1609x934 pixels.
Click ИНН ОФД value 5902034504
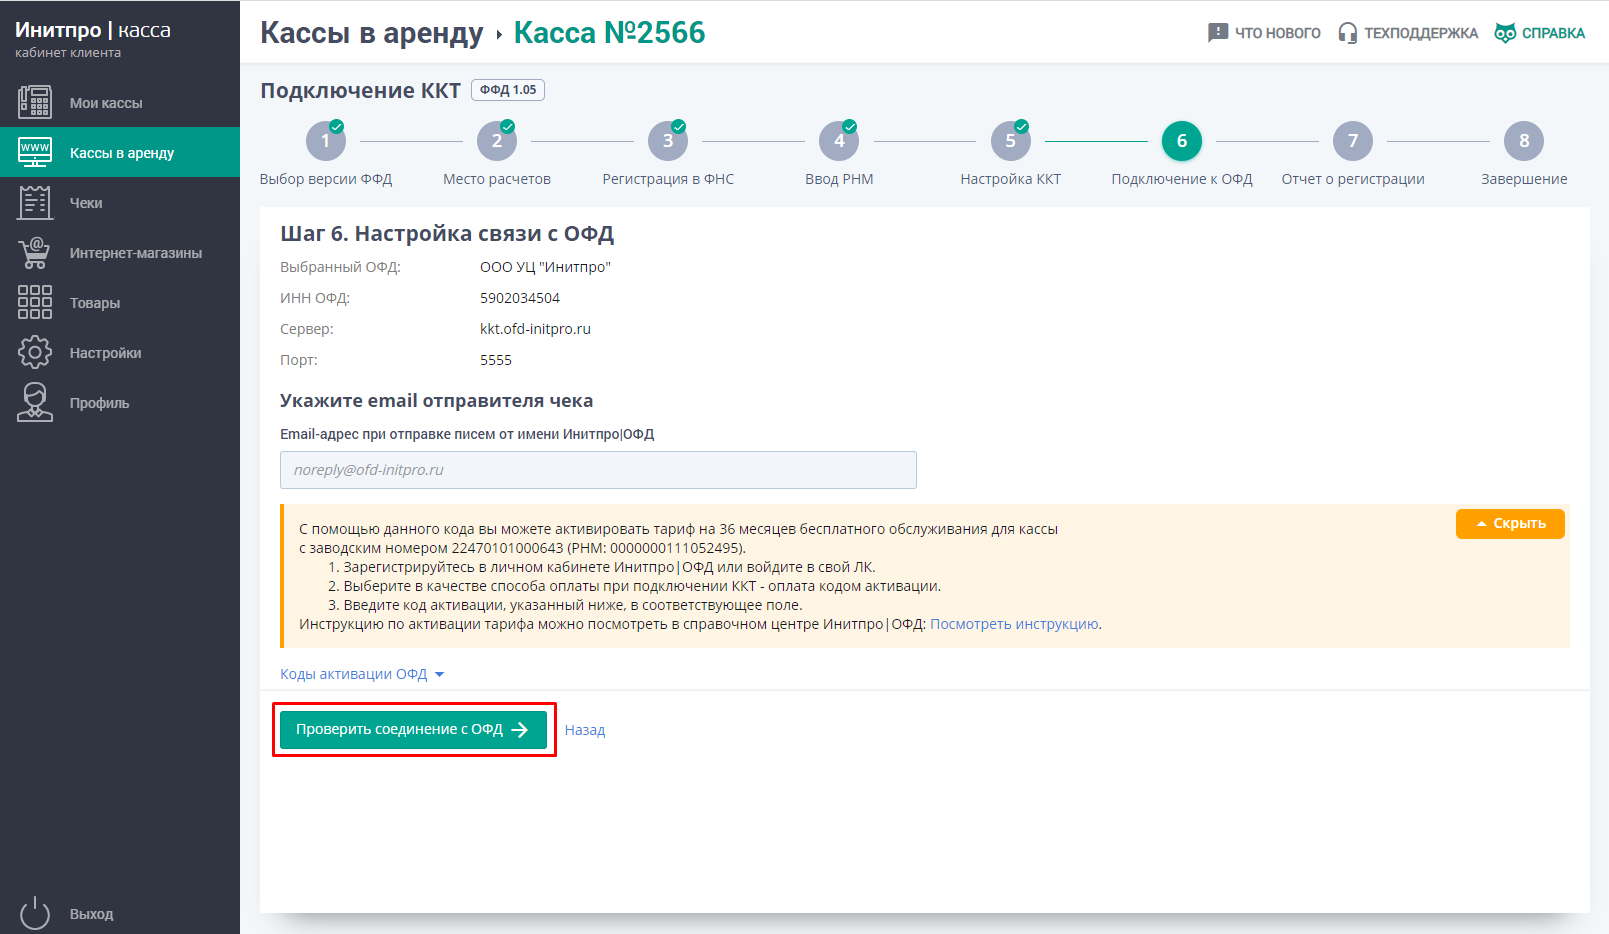(520, 298)
